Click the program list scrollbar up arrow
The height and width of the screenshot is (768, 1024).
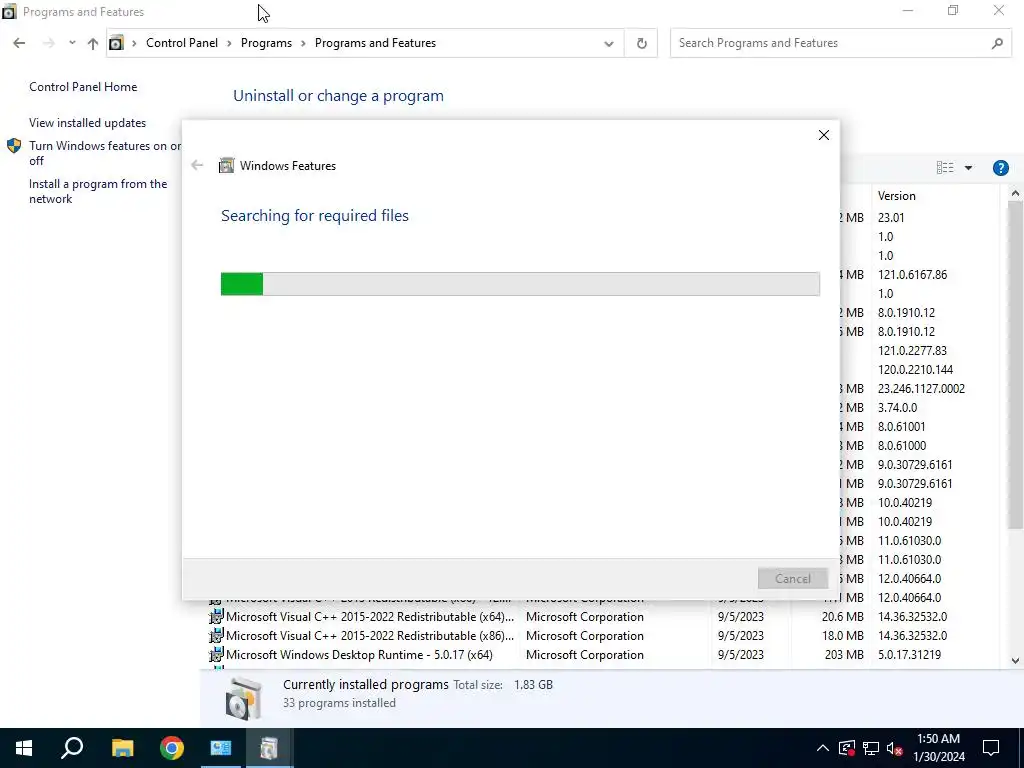(x=1015, y=193)
